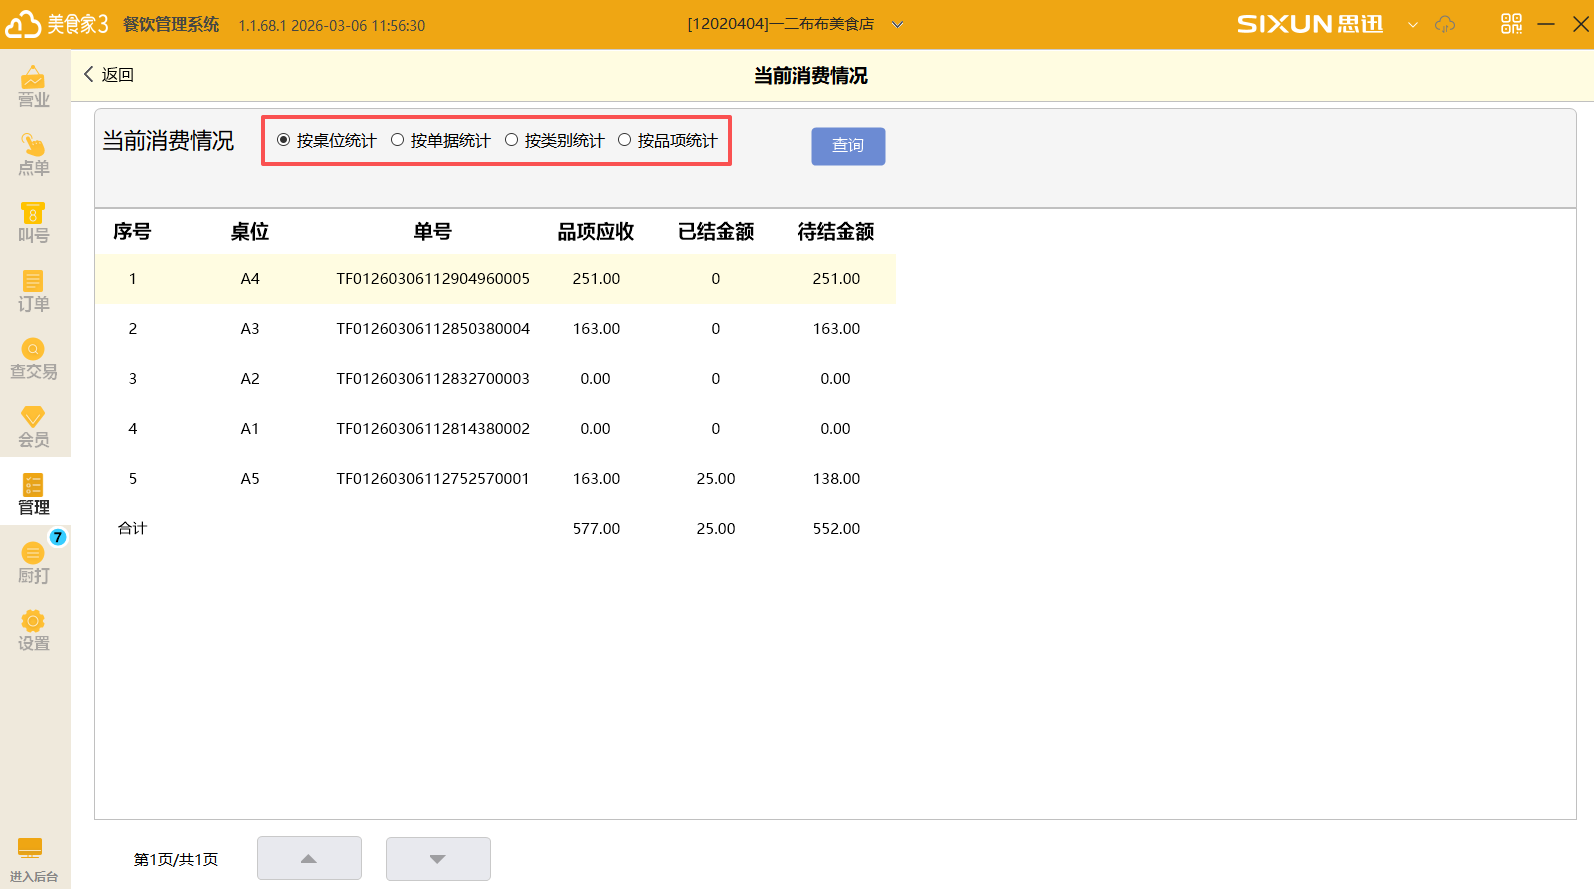The height and width of the screenshot is (889, 1594).
Task: Open the 营业 sidebar icon
Action: pos(33,86)
